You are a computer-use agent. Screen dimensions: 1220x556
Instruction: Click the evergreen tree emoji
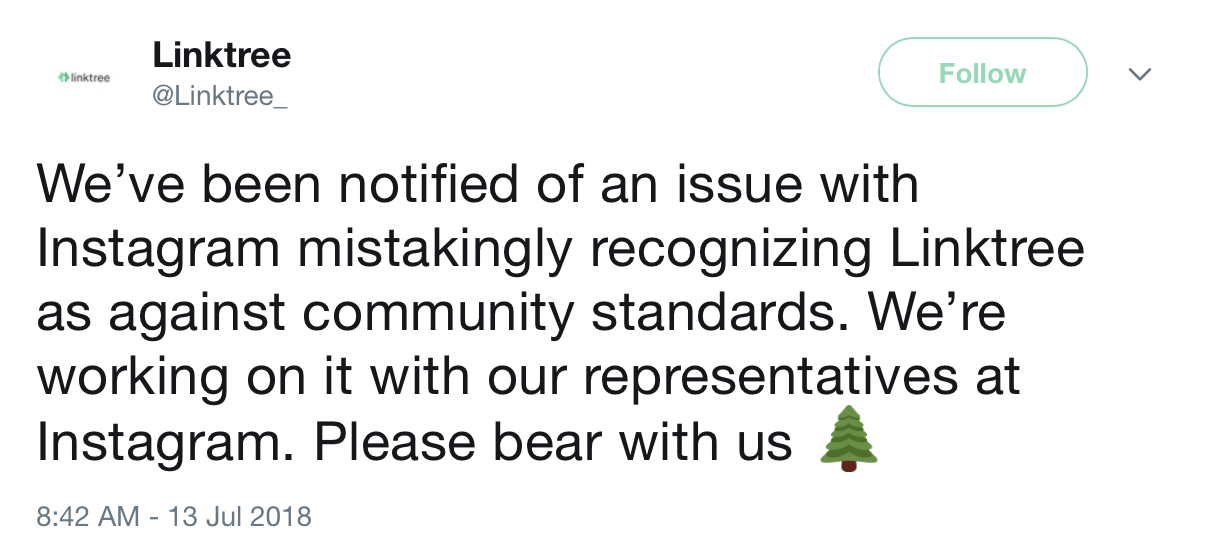[849, 438]
